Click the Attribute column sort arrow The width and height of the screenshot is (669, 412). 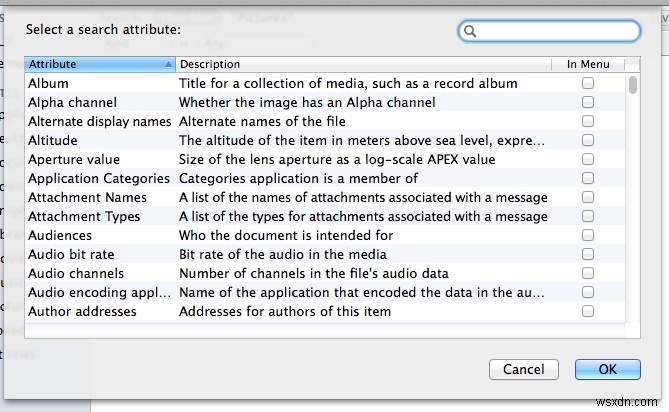click(166, 64)
